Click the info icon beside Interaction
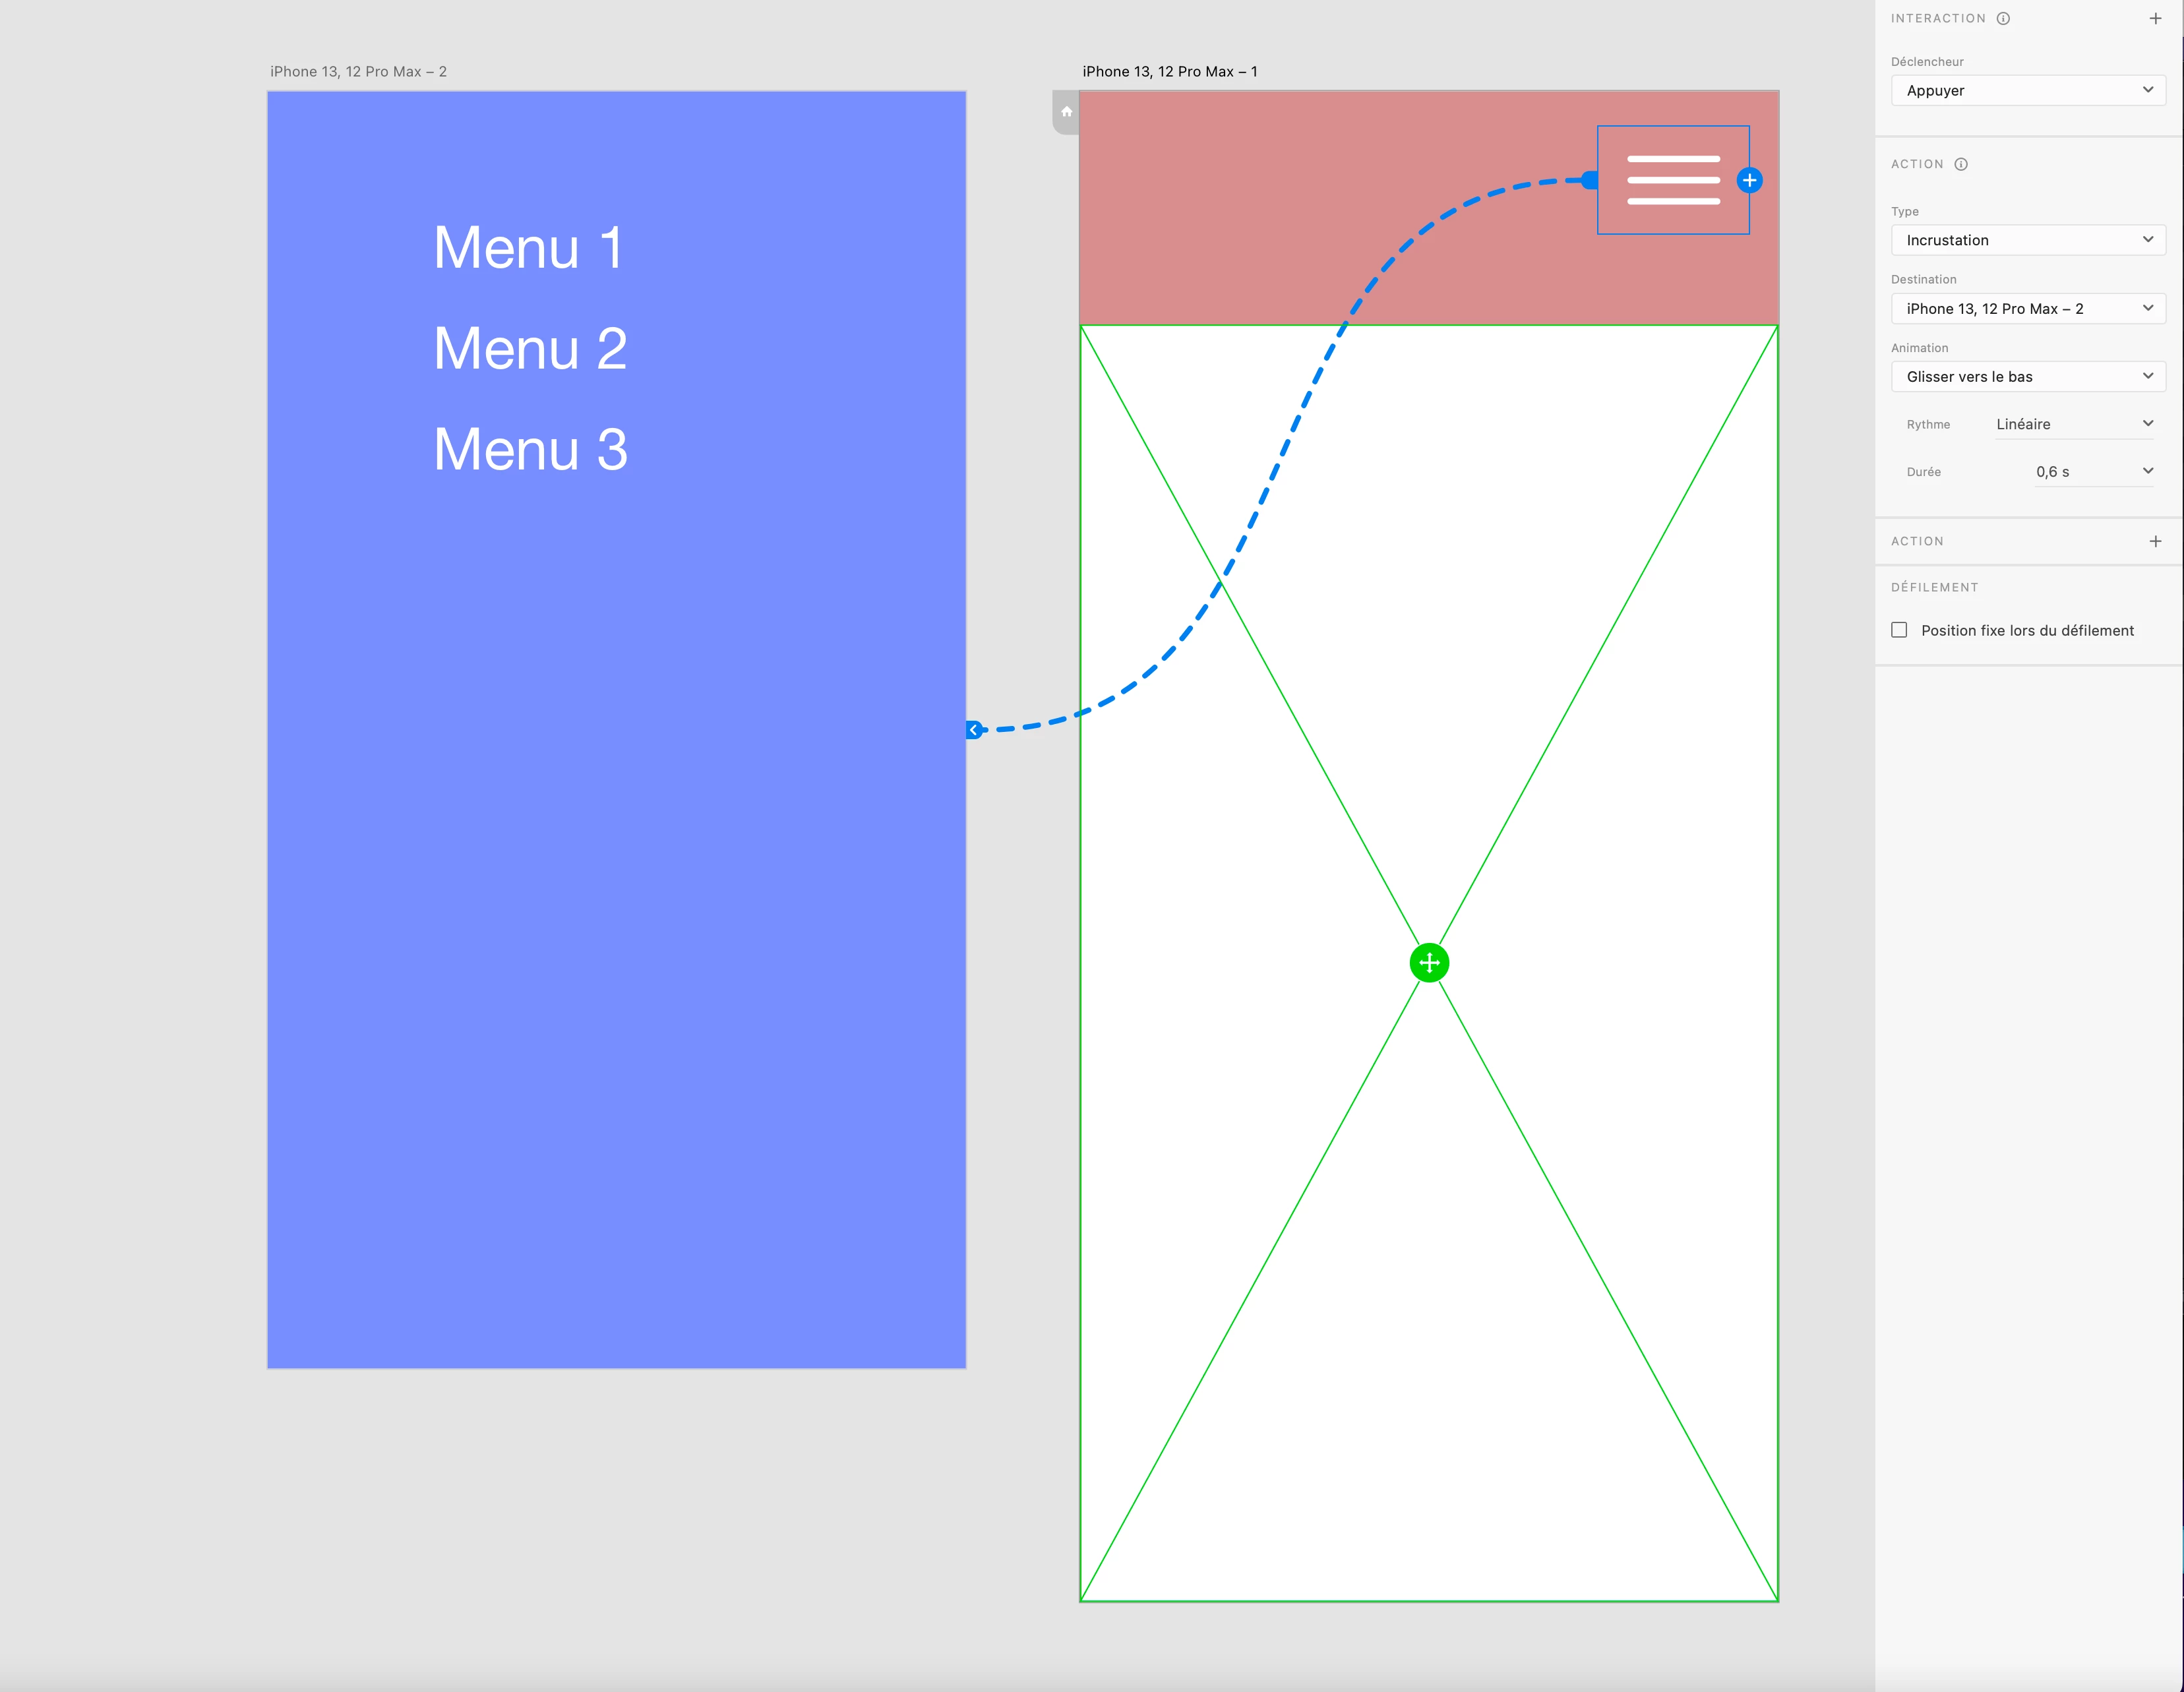 tap(2003, 19)
